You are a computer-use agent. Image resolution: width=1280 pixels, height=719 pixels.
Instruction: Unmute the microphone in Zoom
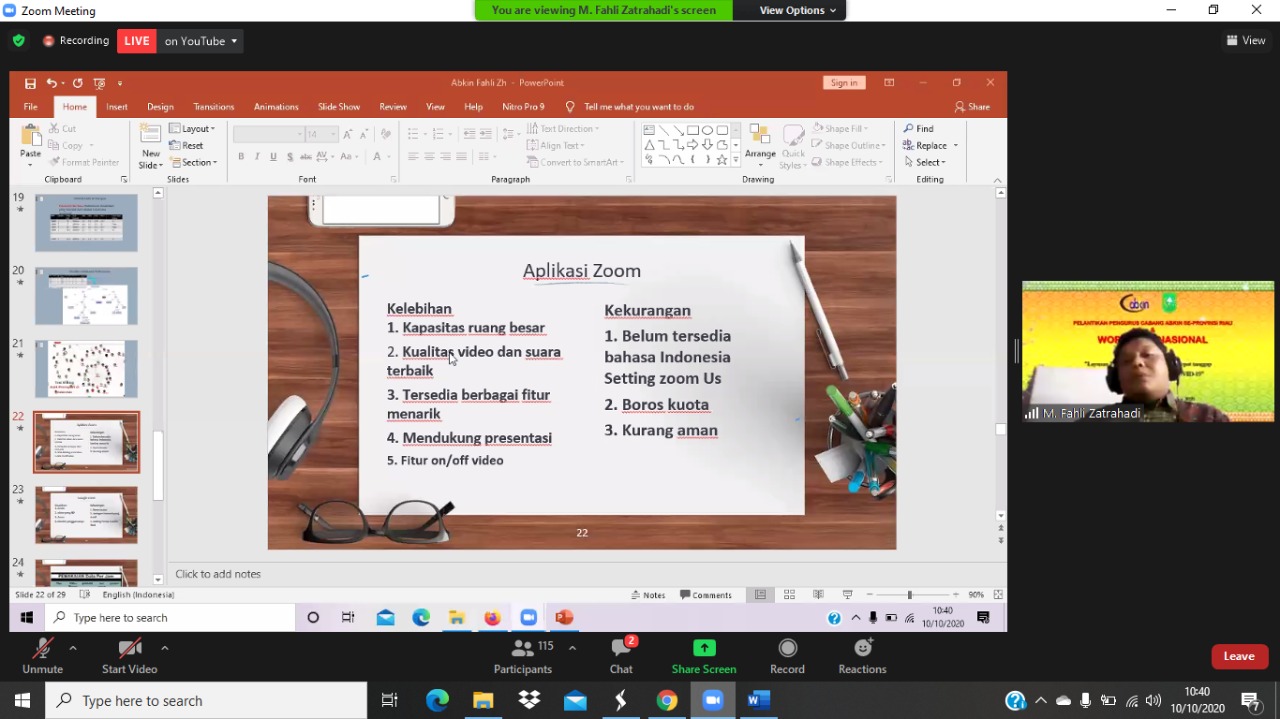pyautogui.click(x=42, y=656)
